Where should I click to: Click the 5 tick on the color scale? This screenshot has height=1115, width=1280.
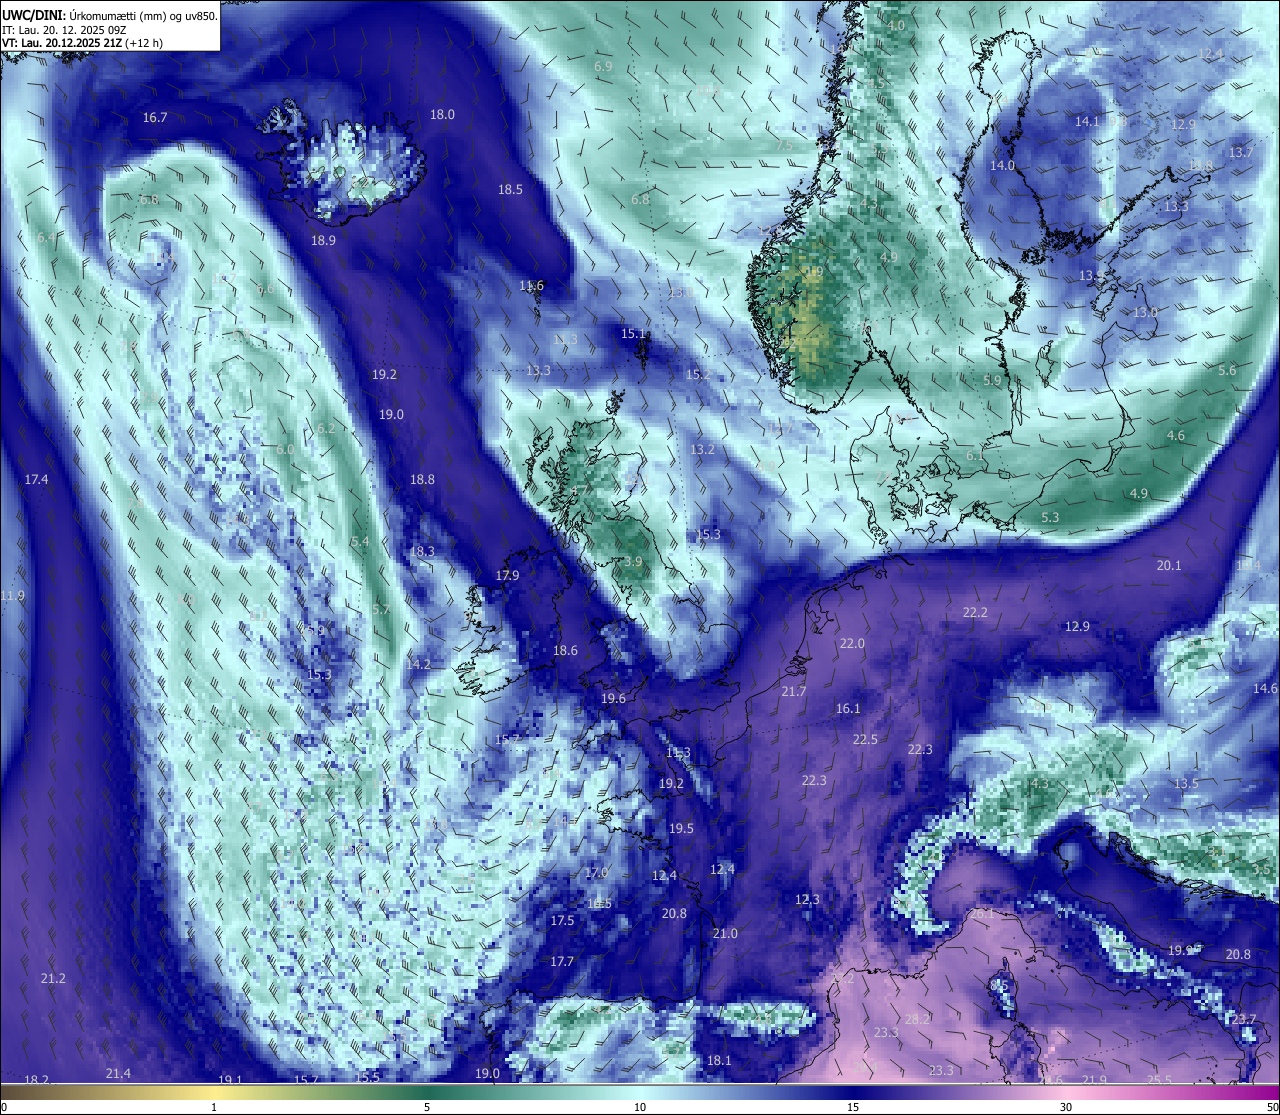pos(427,1107)
